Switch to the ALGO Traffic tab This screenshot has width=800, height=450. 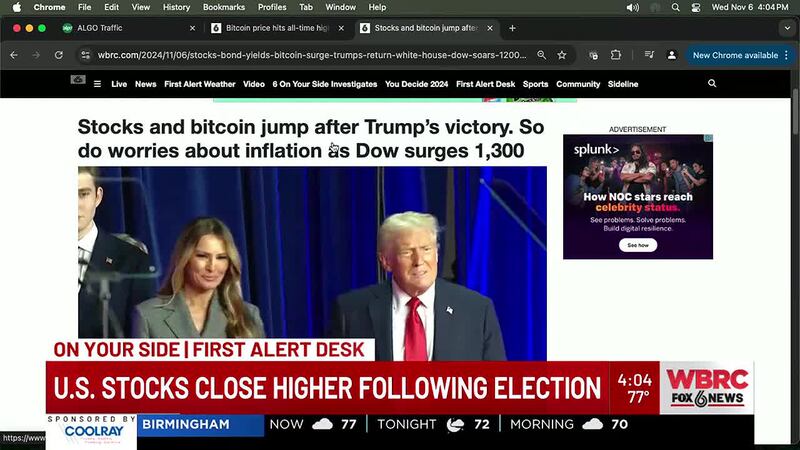[x=128, y=28]
